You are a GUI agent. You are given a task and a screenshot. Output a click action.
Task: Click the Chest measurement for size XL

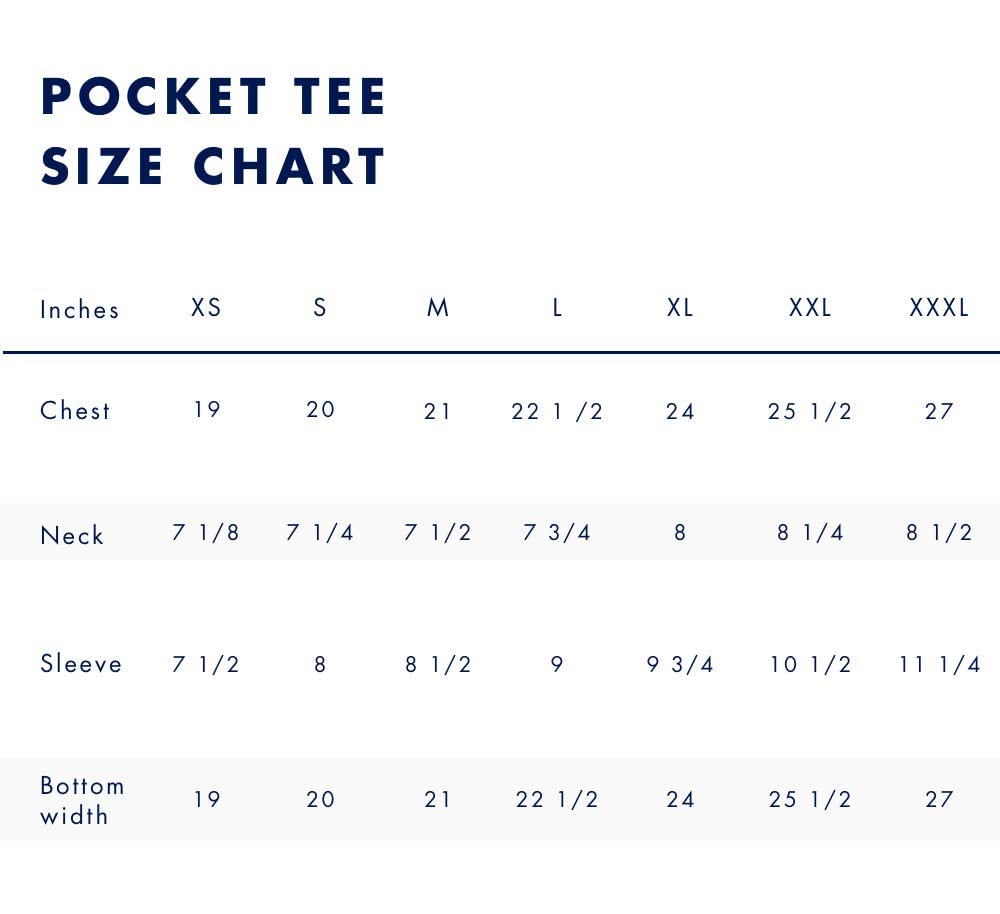680,411
